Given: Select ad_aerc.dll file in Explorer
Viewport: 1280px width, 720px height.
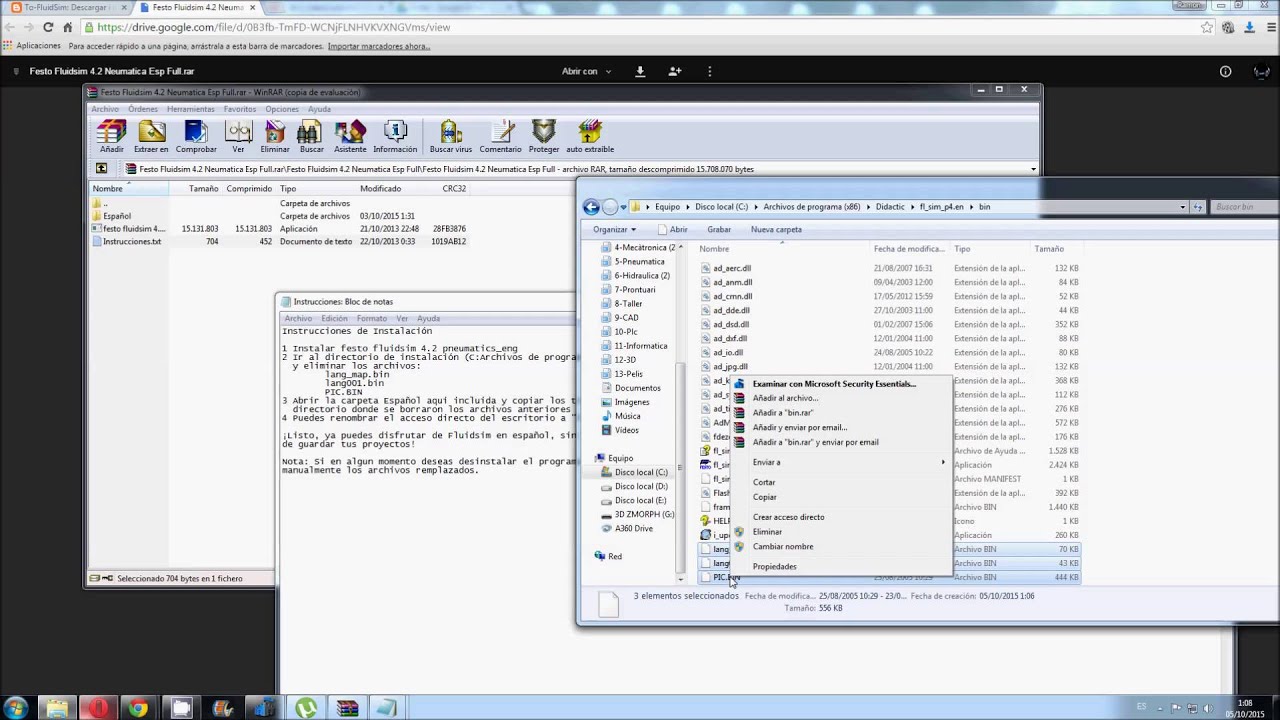Looking at the screenshot, I should (732, 268).
